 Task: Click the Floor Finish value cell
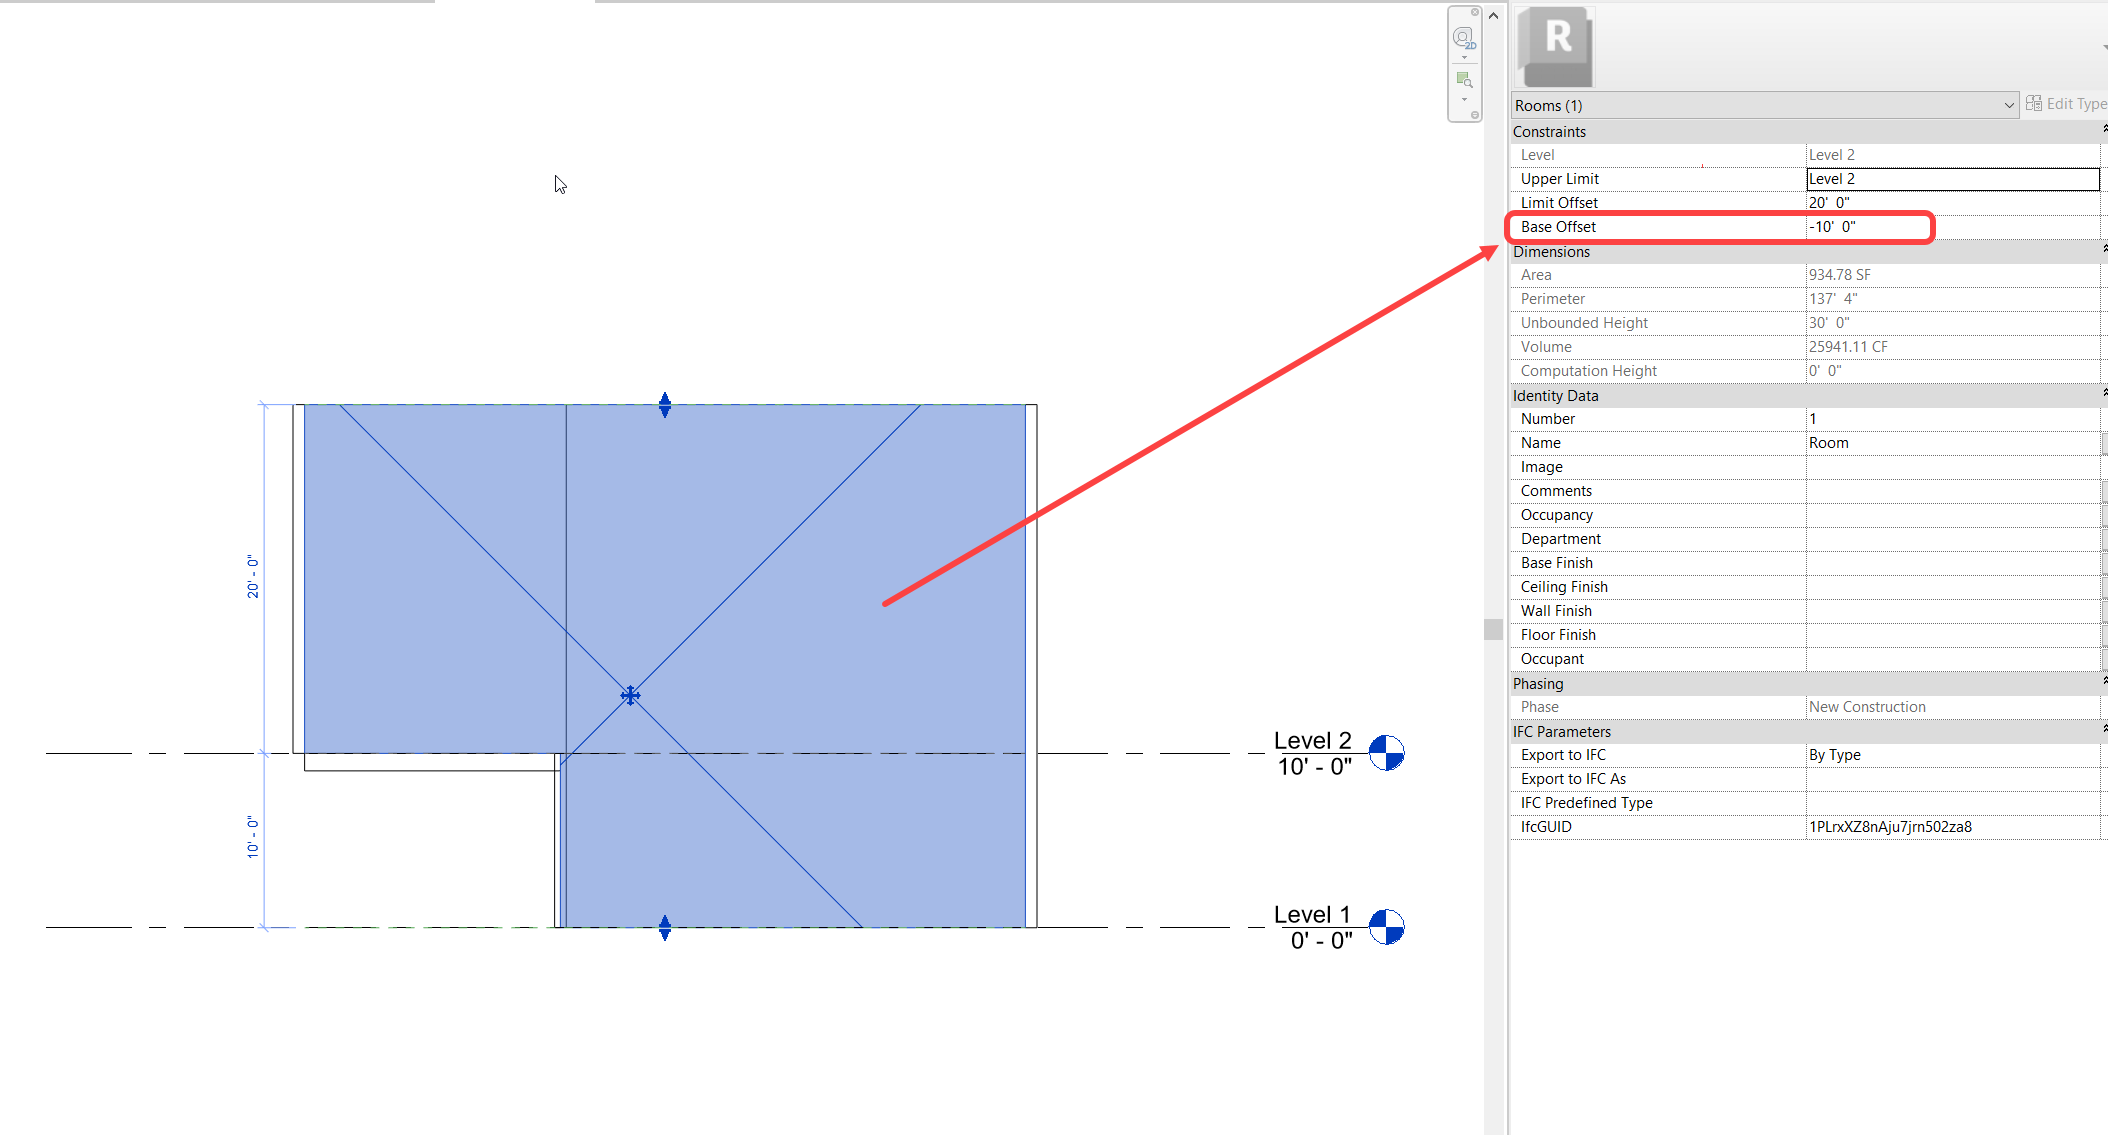(1953, 635)
